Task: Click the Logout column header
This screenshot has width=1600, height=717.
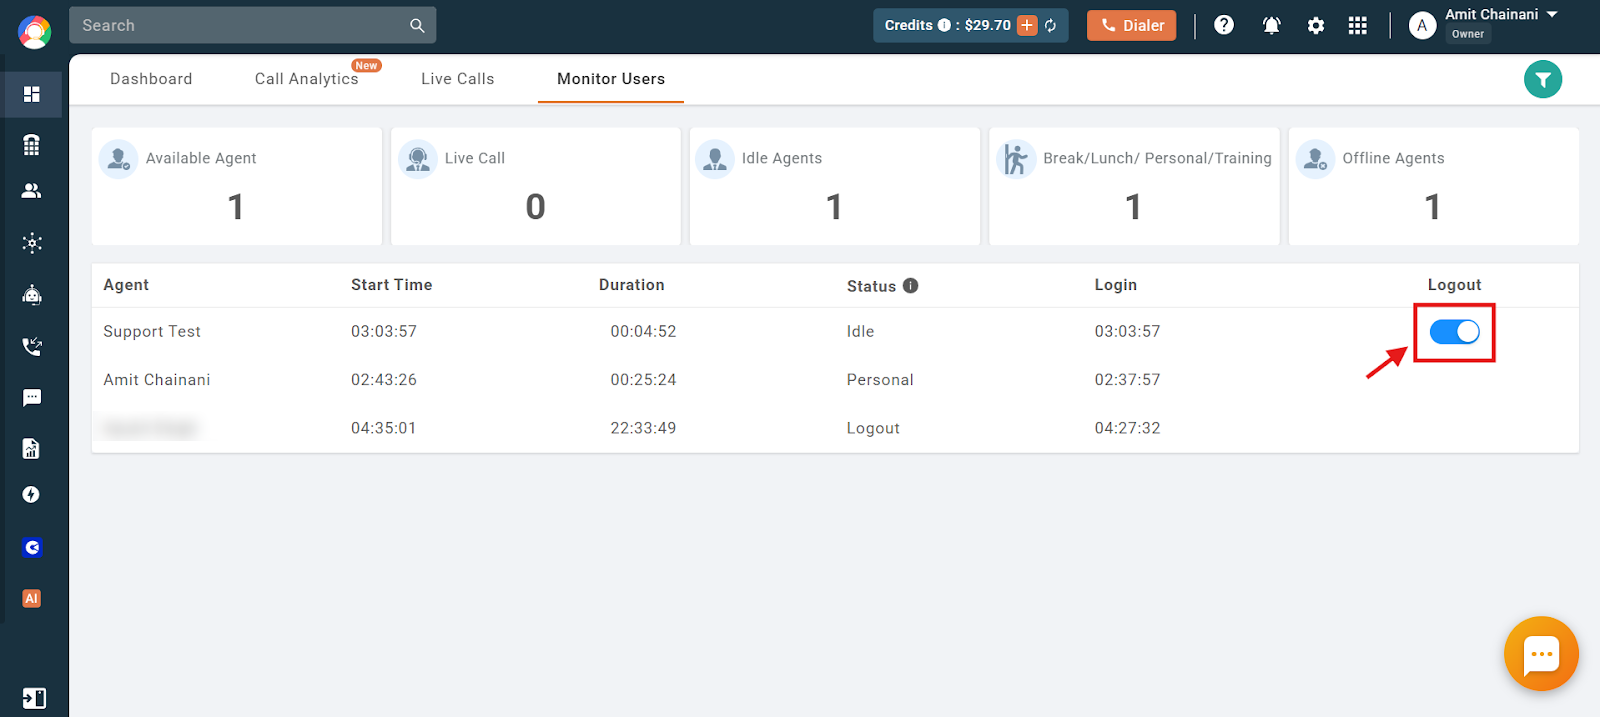Action: [1454, 285]
